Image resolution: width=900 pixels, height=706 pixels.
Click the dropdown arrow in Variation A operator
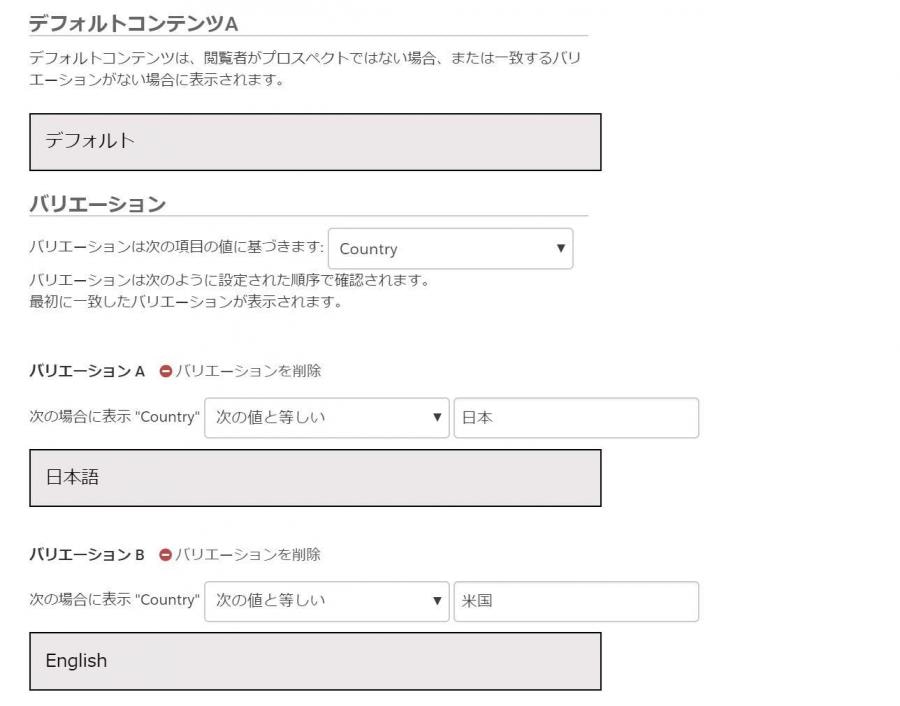437,417
